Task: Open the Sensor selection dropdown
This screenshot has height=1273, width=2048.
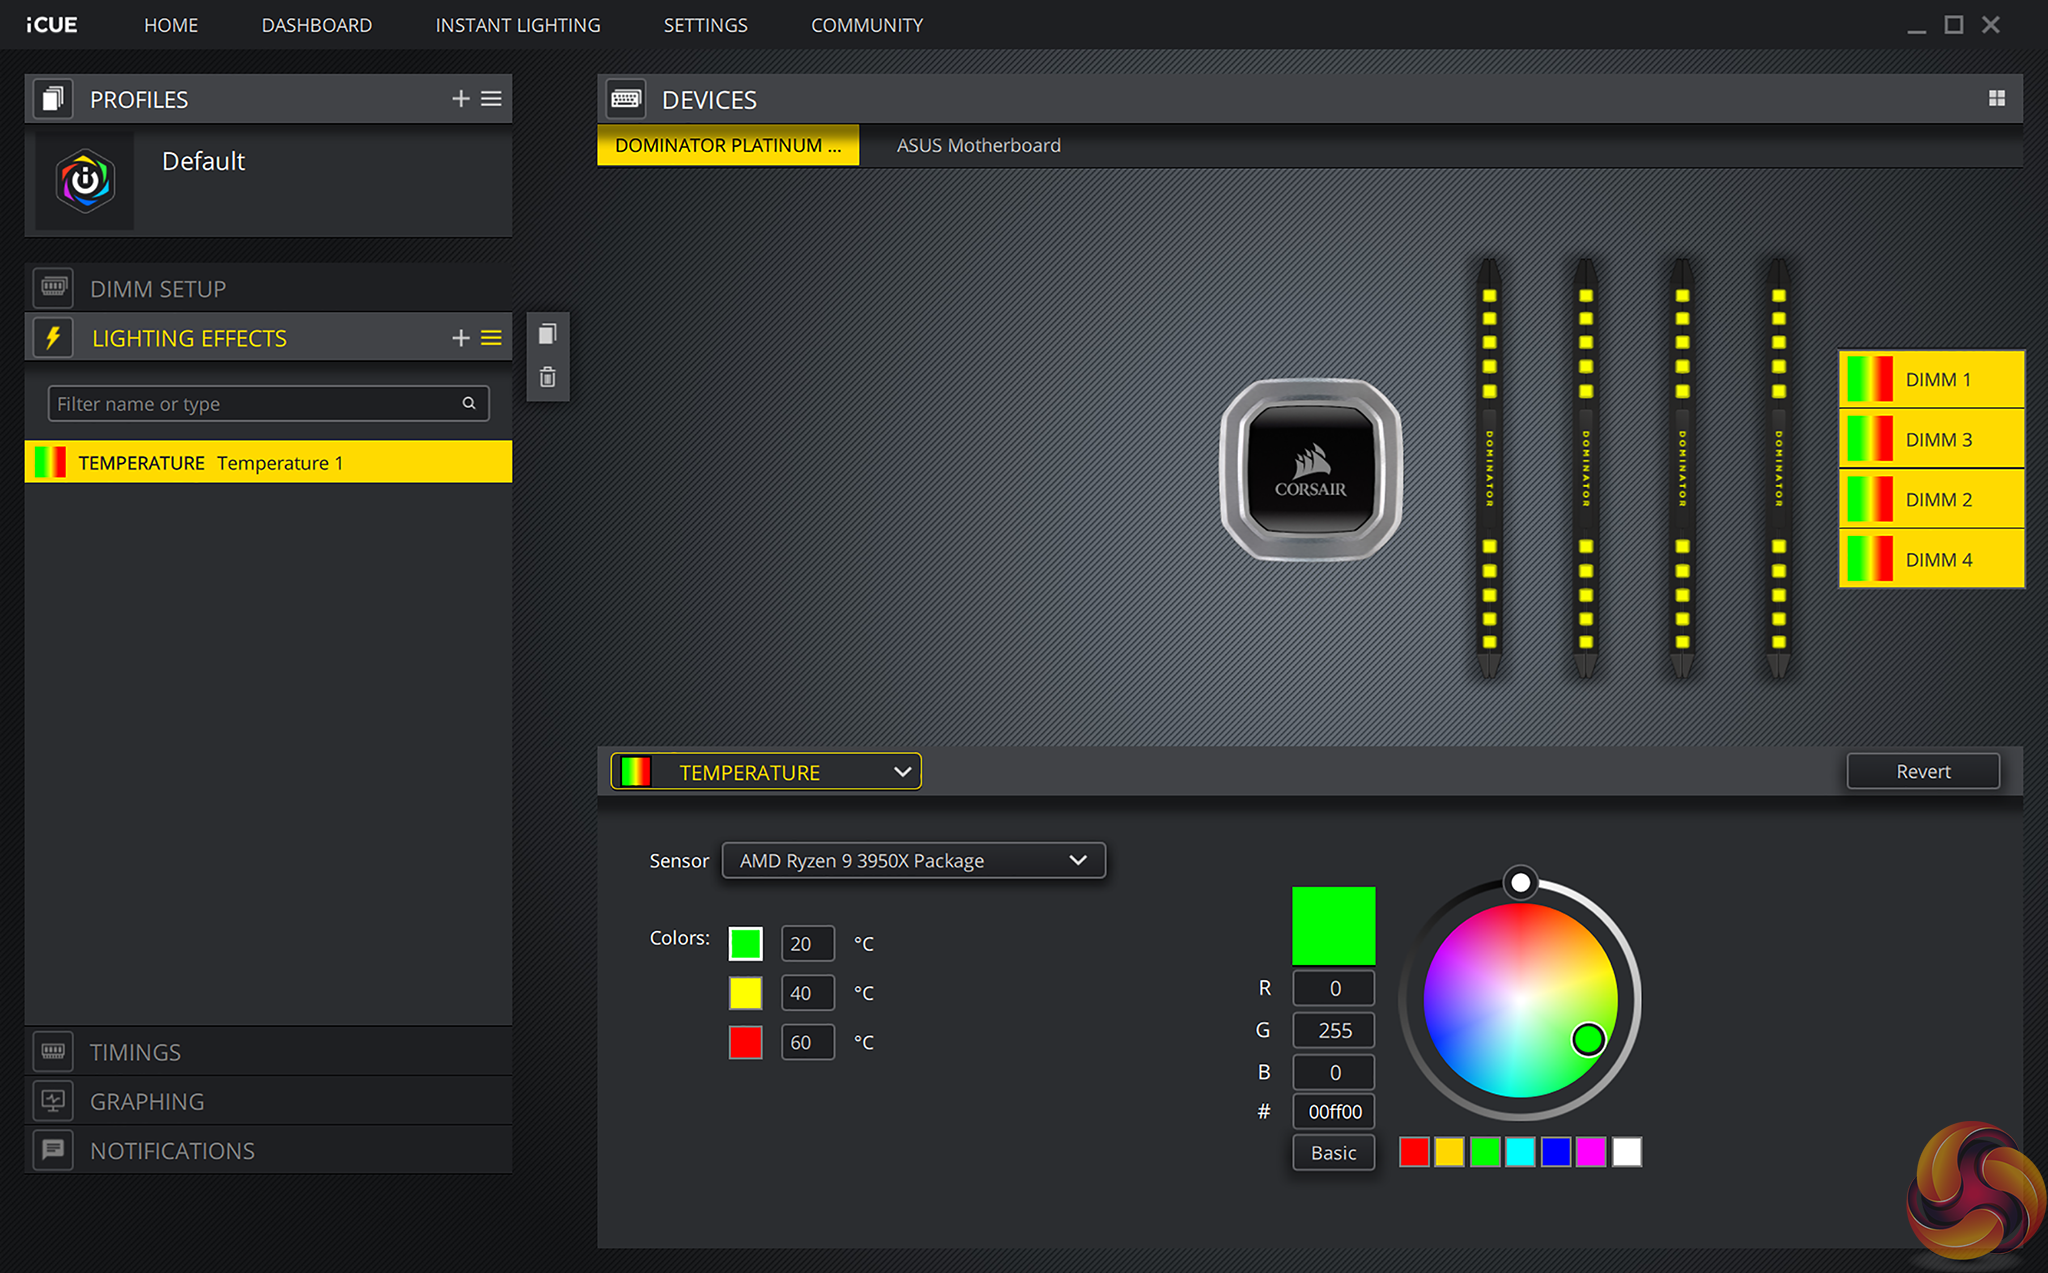Action: click(913, 860)
